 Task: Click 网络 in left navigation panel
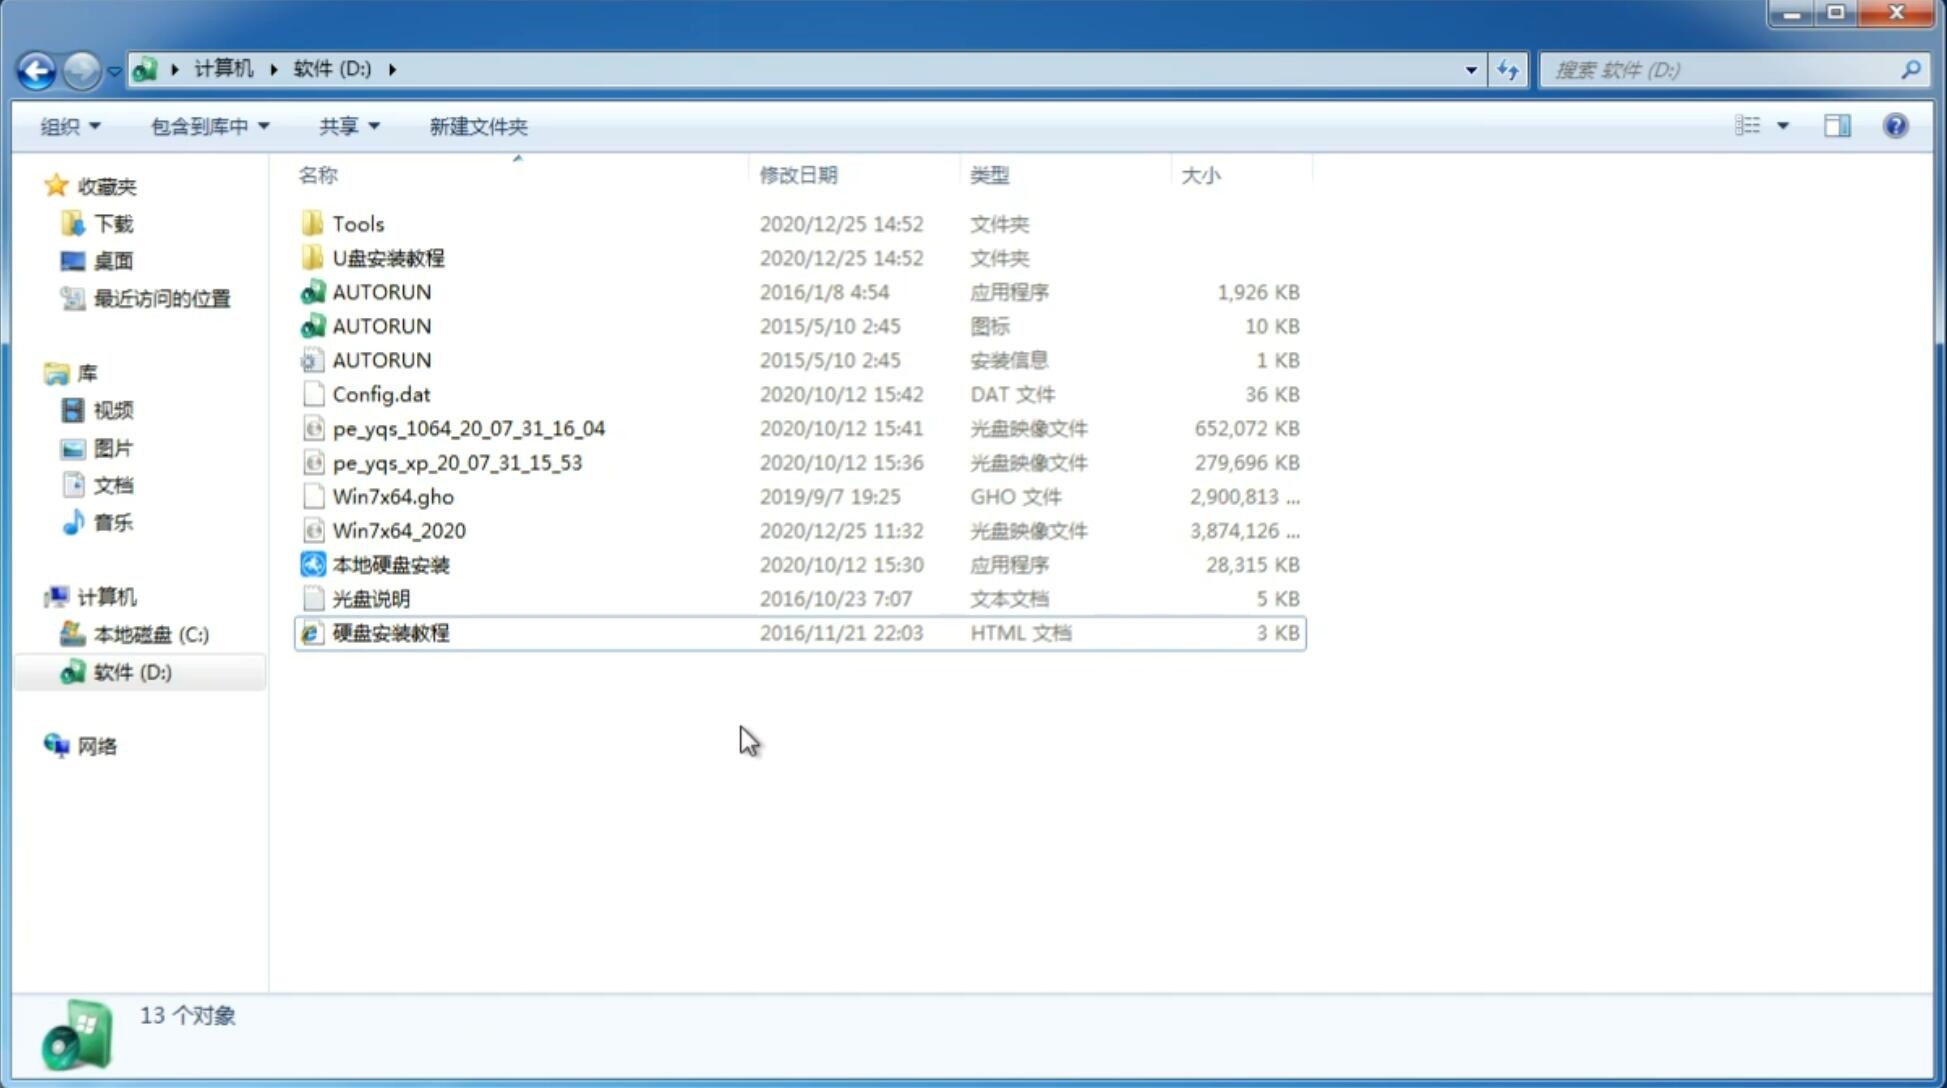coord(96,744)
